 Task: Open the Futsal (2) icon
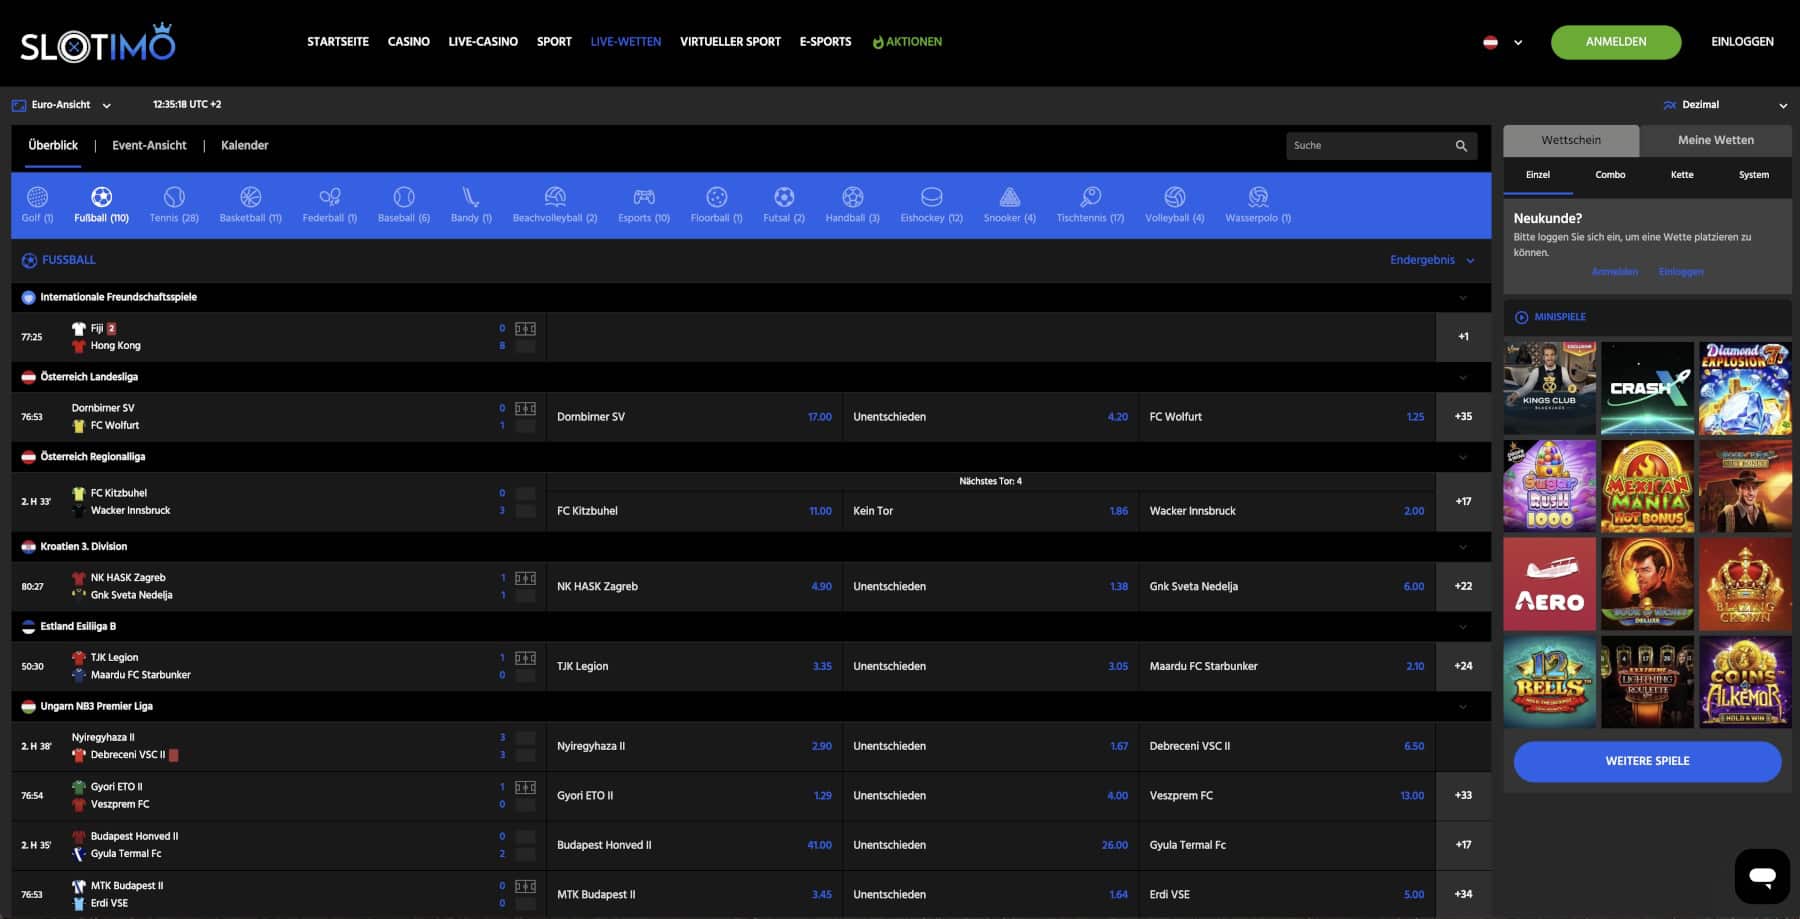(x=784, y=197)
